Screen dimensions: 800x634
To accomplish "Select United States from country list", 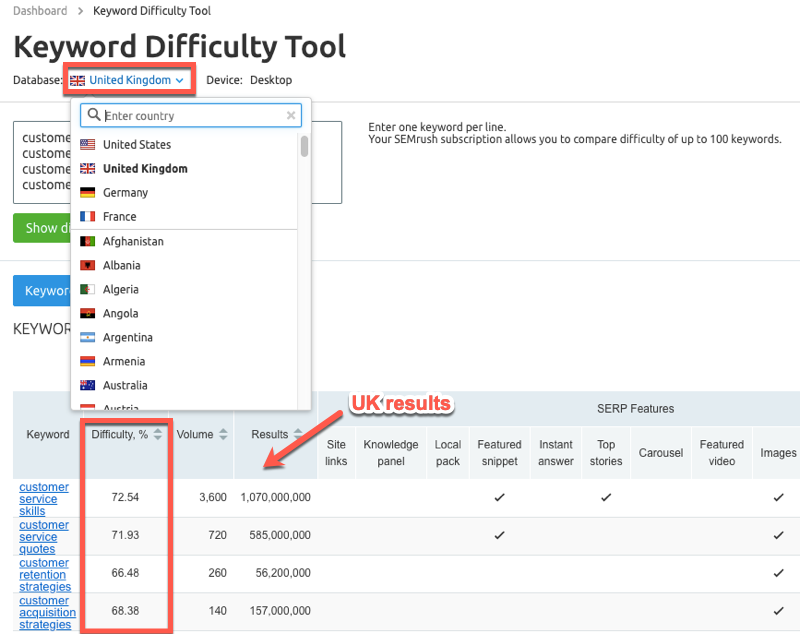I will 136,145.
